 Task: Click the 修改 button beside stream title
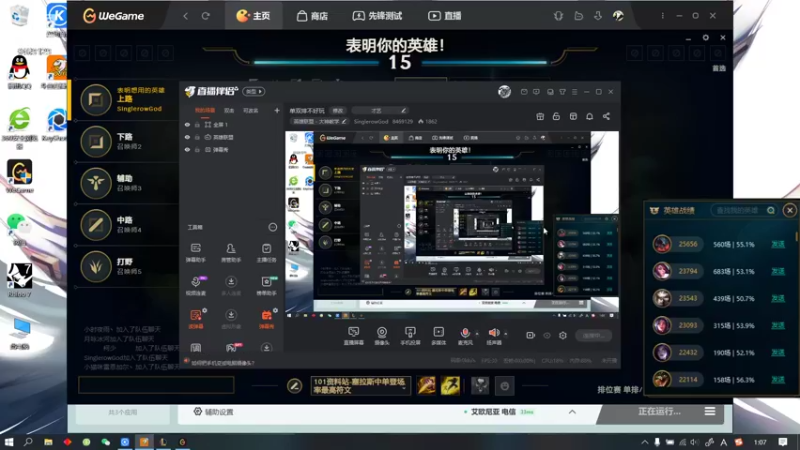click(x=338, y=110)
